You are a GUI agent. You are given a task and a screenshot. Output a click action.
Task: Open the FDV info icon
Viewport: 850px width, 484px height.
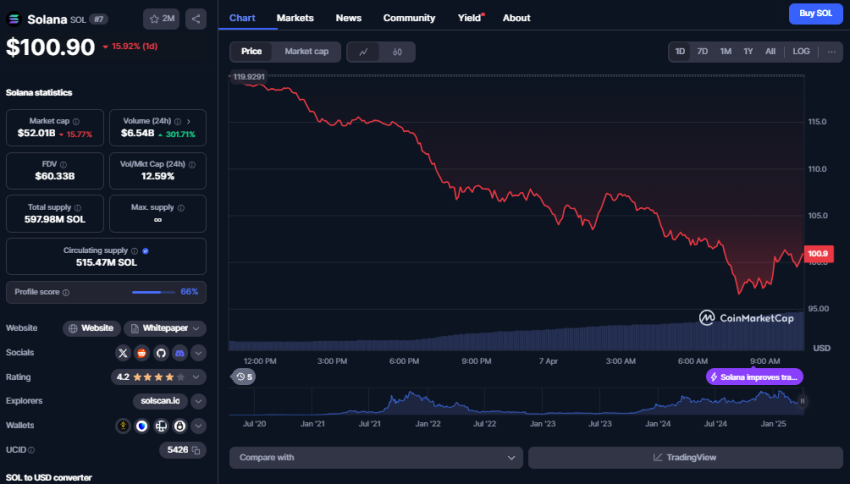pos(63,164)
